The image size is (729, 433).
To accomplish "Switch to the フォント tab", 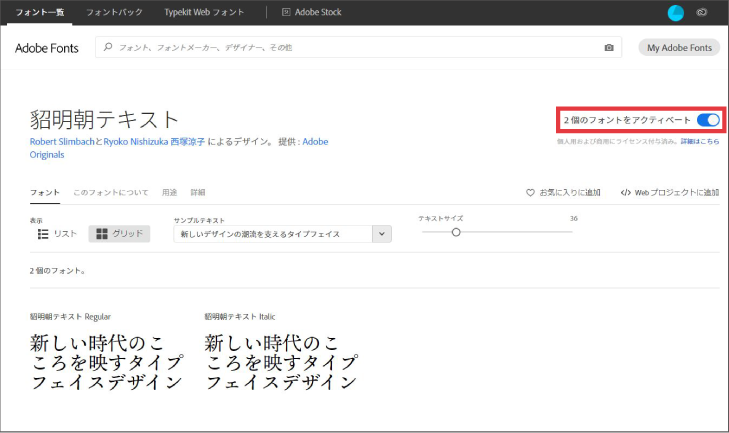I will point(45,193).
